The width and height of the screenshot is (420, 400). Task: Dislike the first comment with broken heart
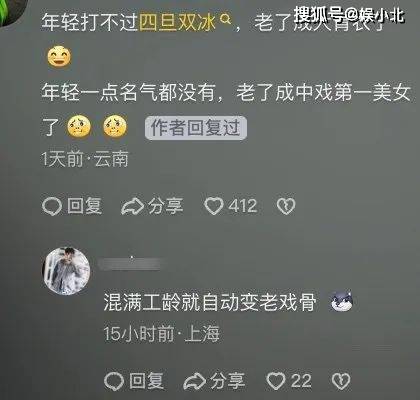click(286, 206)
